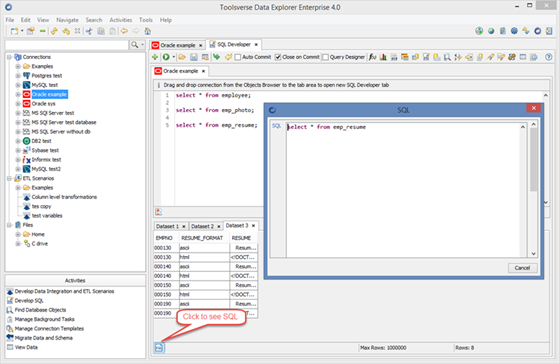Open the dropdown arrow beside the execute button
Viewport: 560px width, 364px height.
[x=174, y=57]
